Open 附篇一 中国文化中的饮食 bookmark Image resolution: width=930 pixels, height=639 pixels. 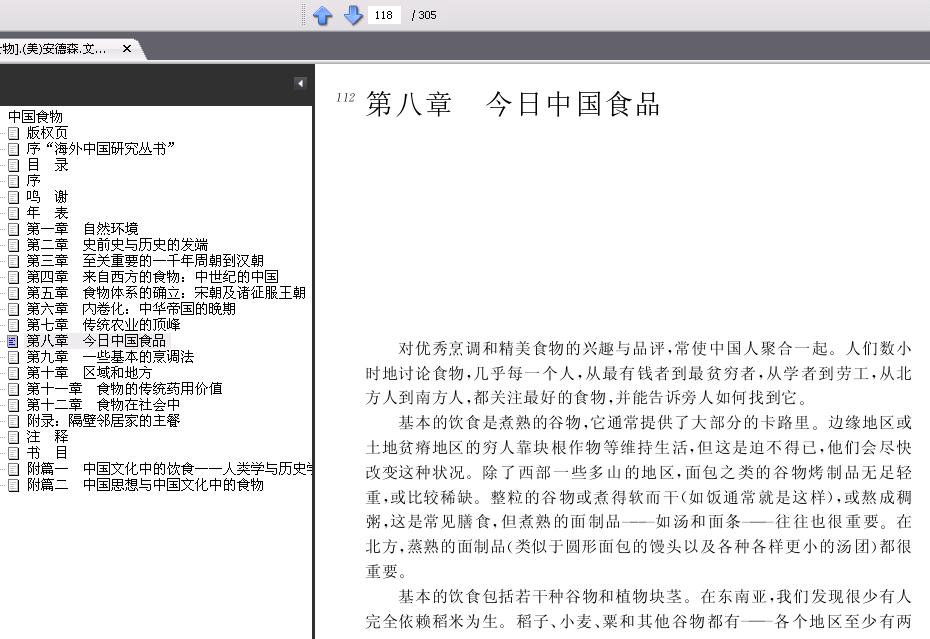170,469
